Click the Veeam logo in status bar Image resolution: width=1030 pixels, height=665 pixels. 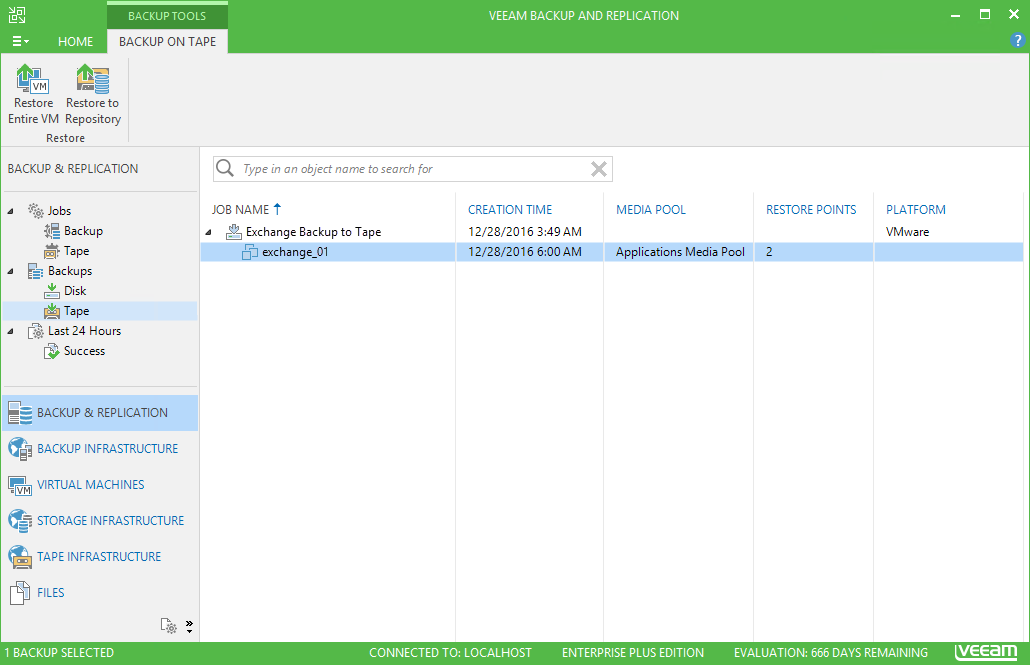[x=986, y=651]
